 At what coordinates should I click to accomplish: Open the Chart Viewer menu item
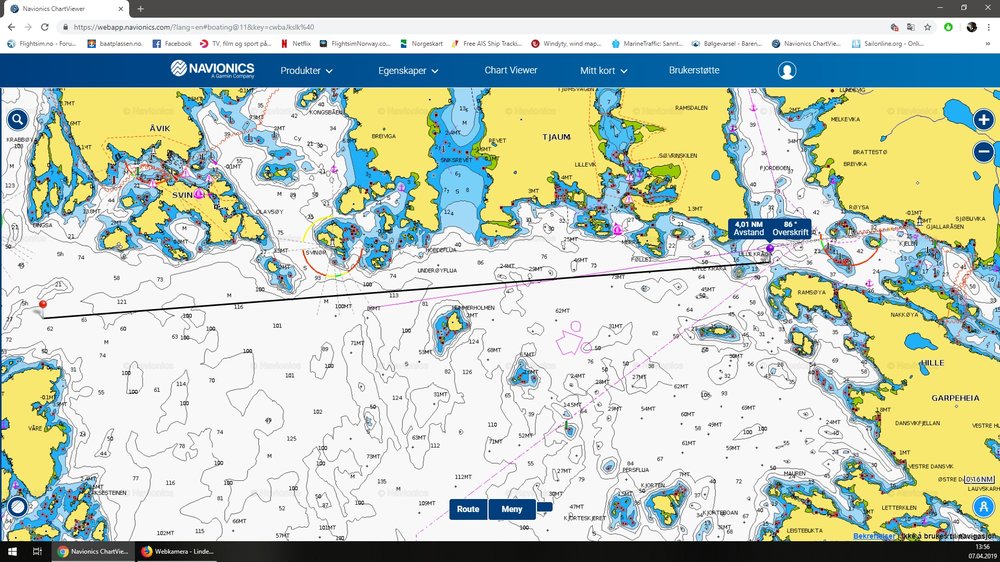511,70
